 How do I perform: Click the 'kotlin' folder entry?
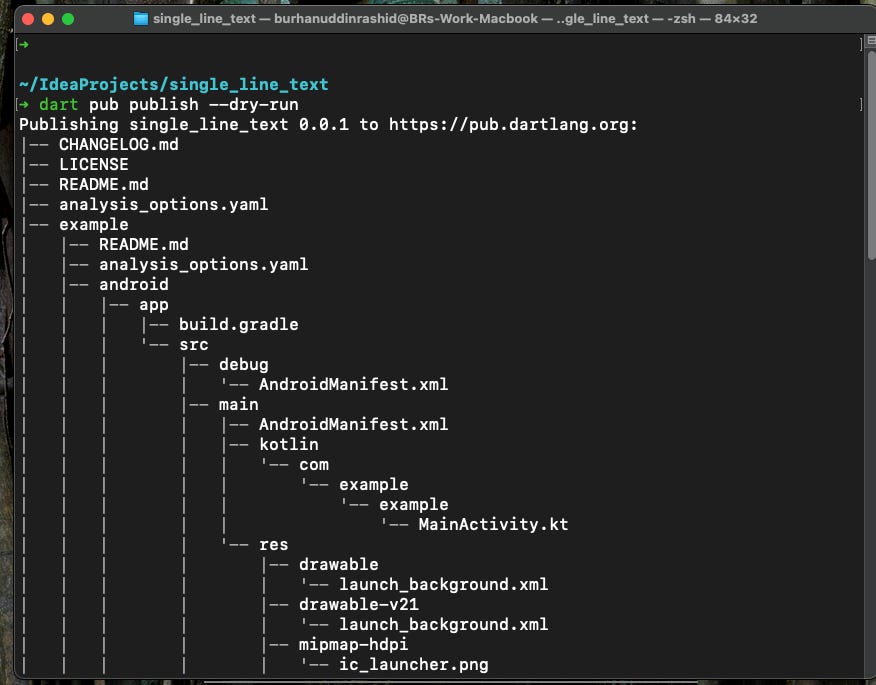pyautogui.click(x=289, y=445)
